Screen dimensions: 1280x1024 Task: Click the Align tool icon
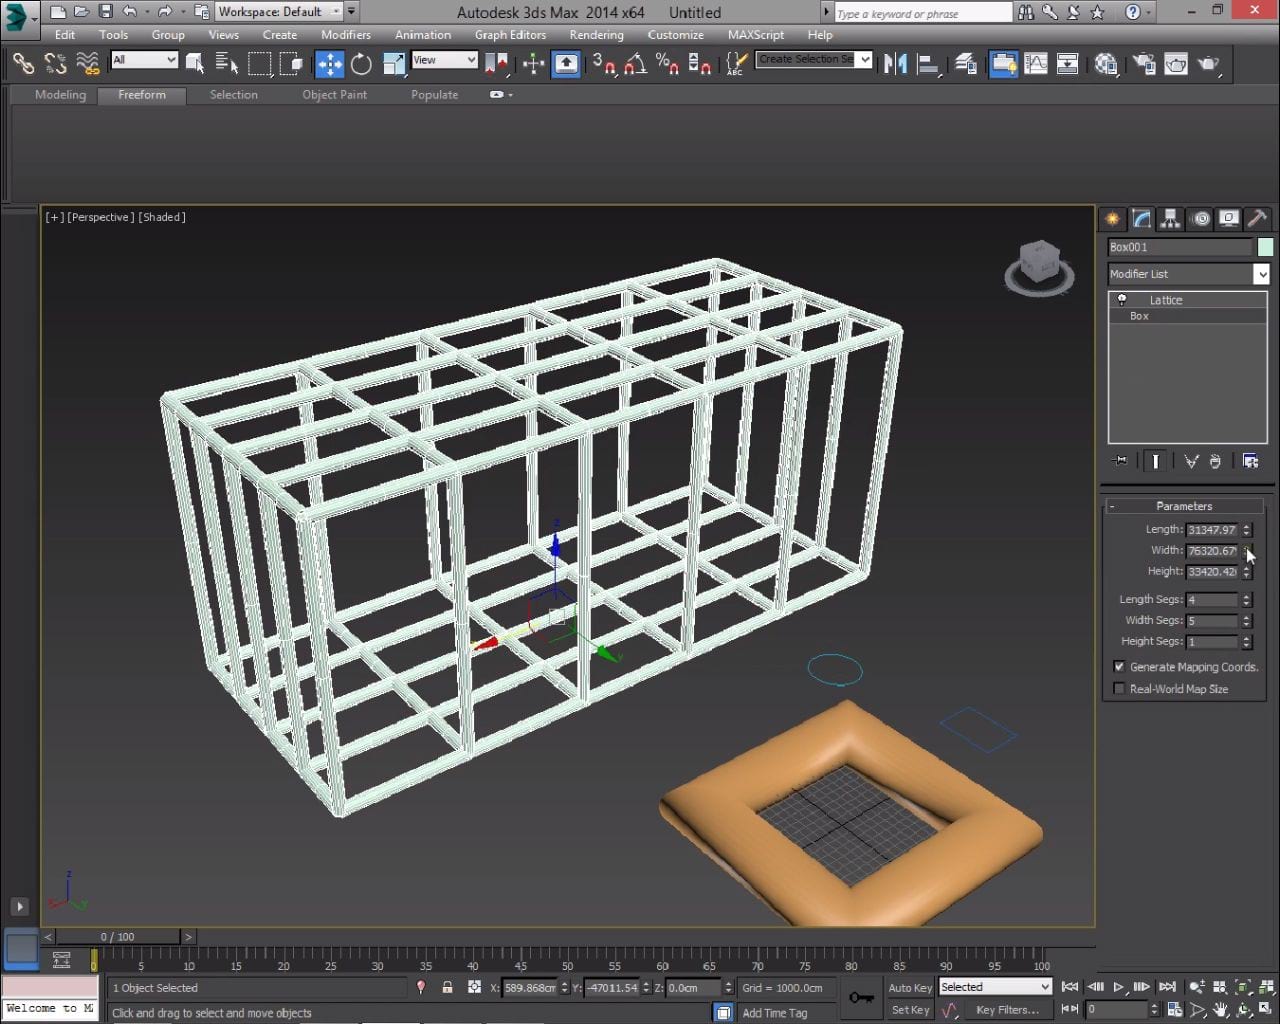pos(929,64)
